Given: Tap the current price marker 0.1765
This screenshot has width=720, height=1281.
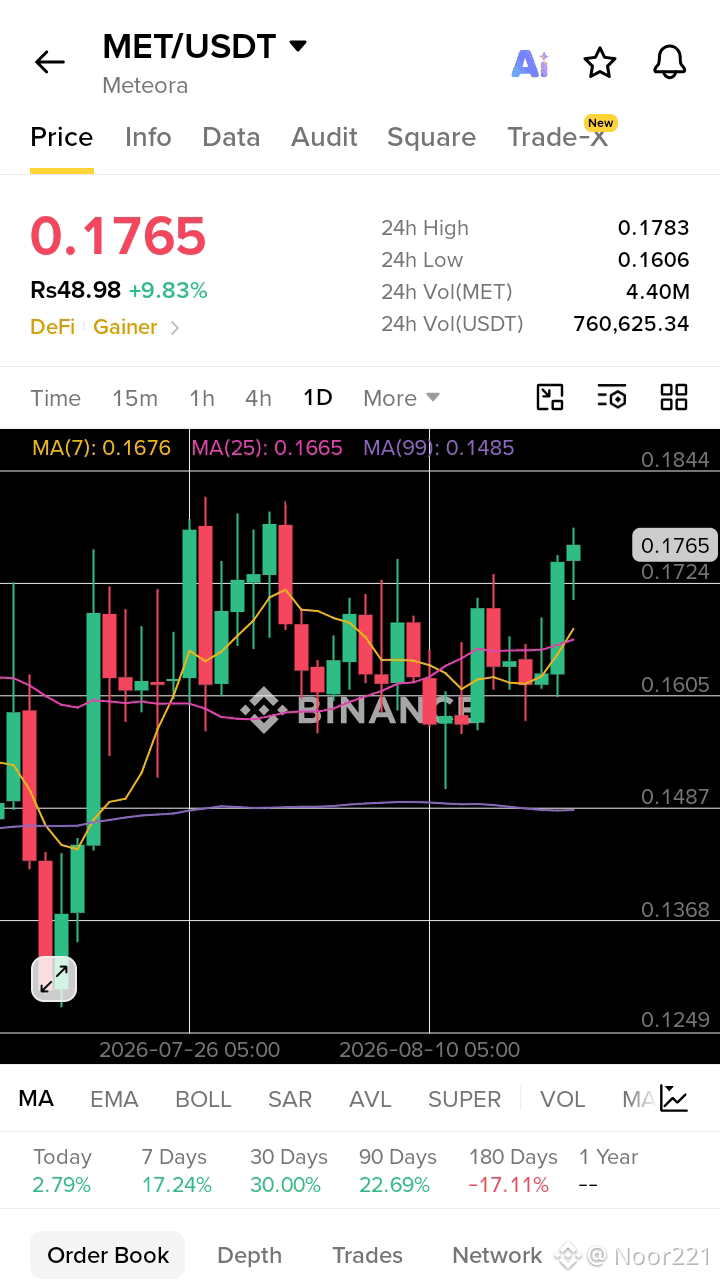Looking at the screenshot, I should click(675, 545).
